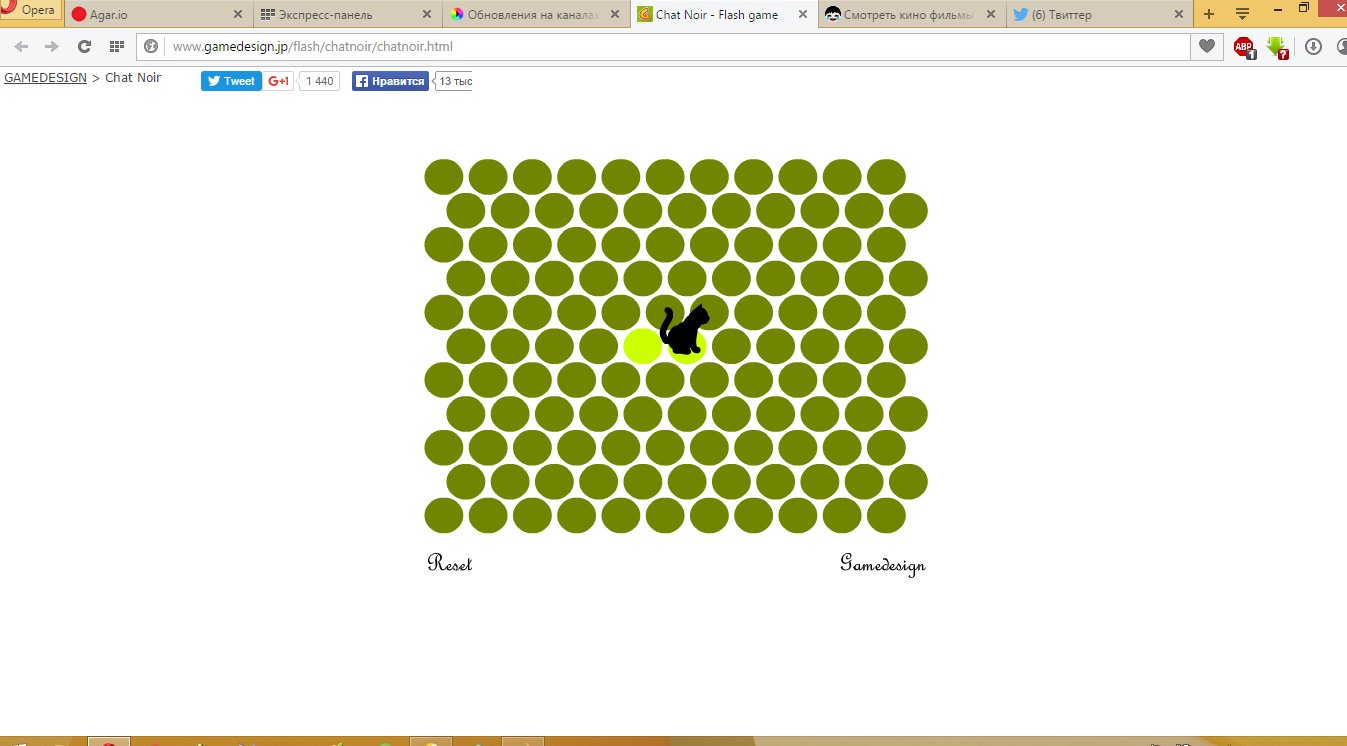Click the colorful Обновления tab favicon
Image resolution: width=1347 pixels, height=746 pixels.
point(456,15)
